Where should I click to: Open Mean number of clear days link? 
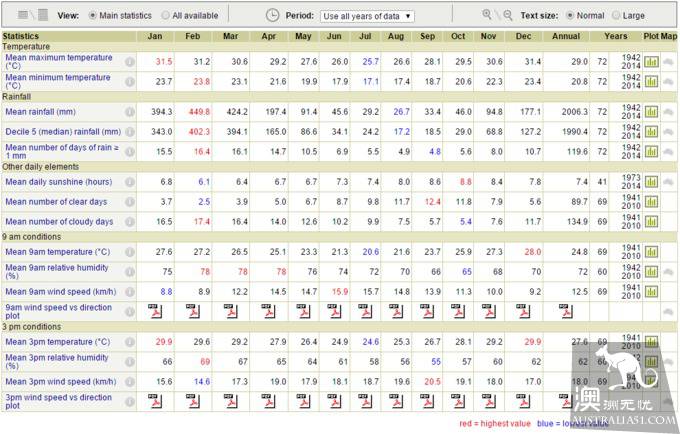pos(56,202)
